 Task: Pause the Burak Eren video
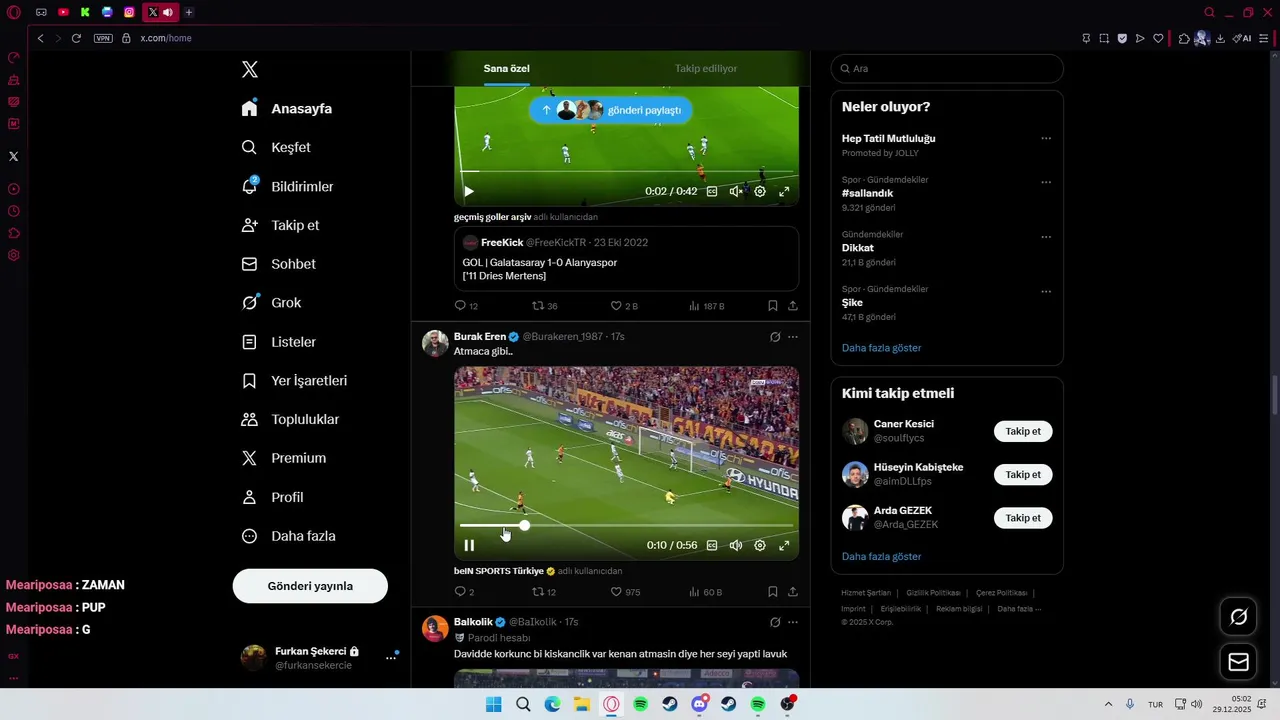pyautogui.click(x=469, y=545)
